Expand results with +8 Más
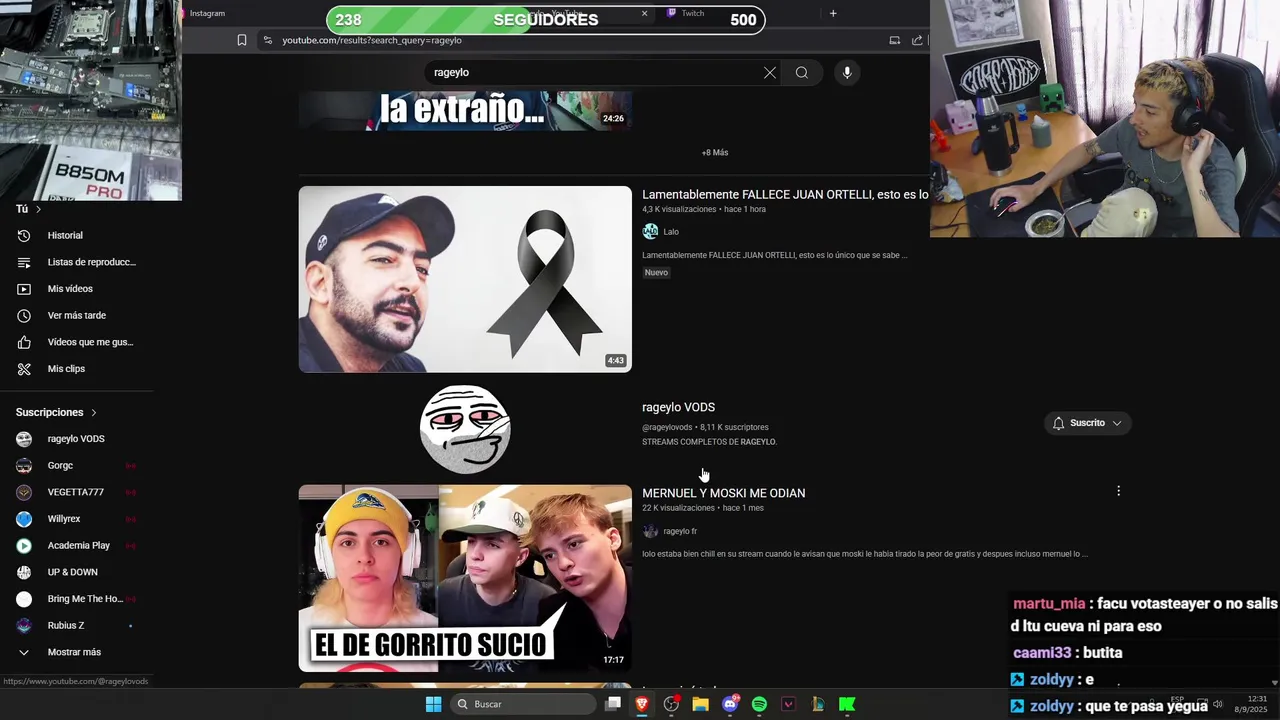This screenshot has height=720, width=1280. tap(715, 153)
